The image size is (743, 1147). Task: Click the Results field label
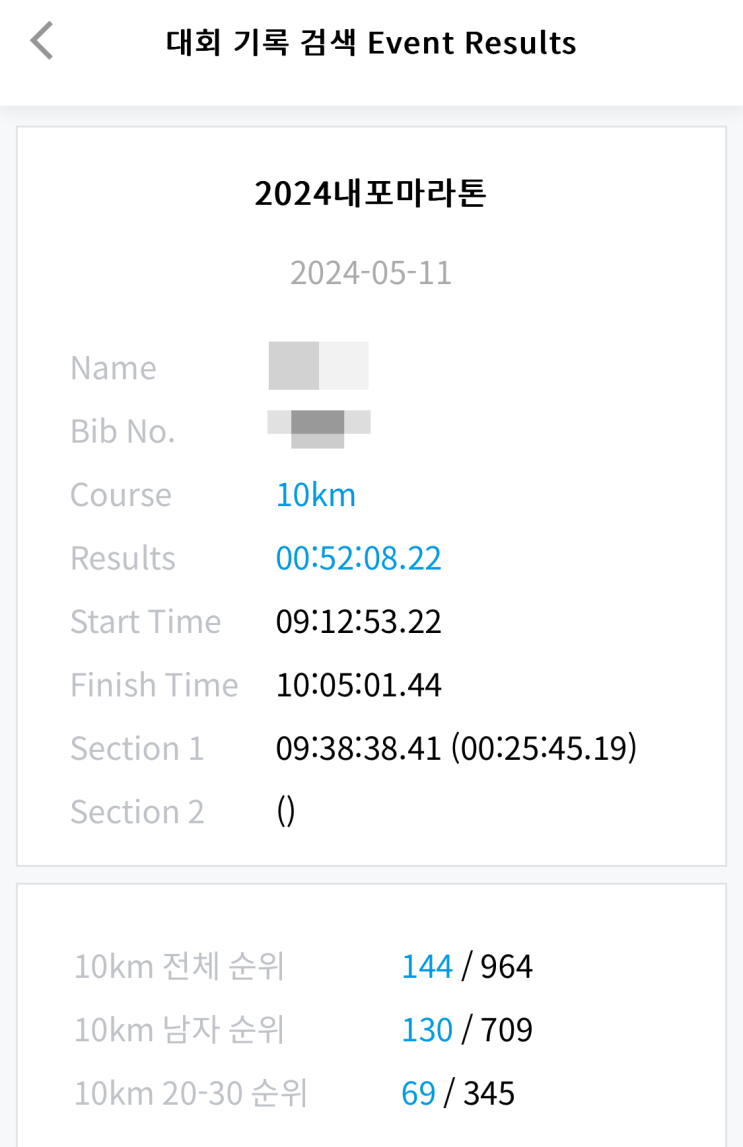click(123, 558)
